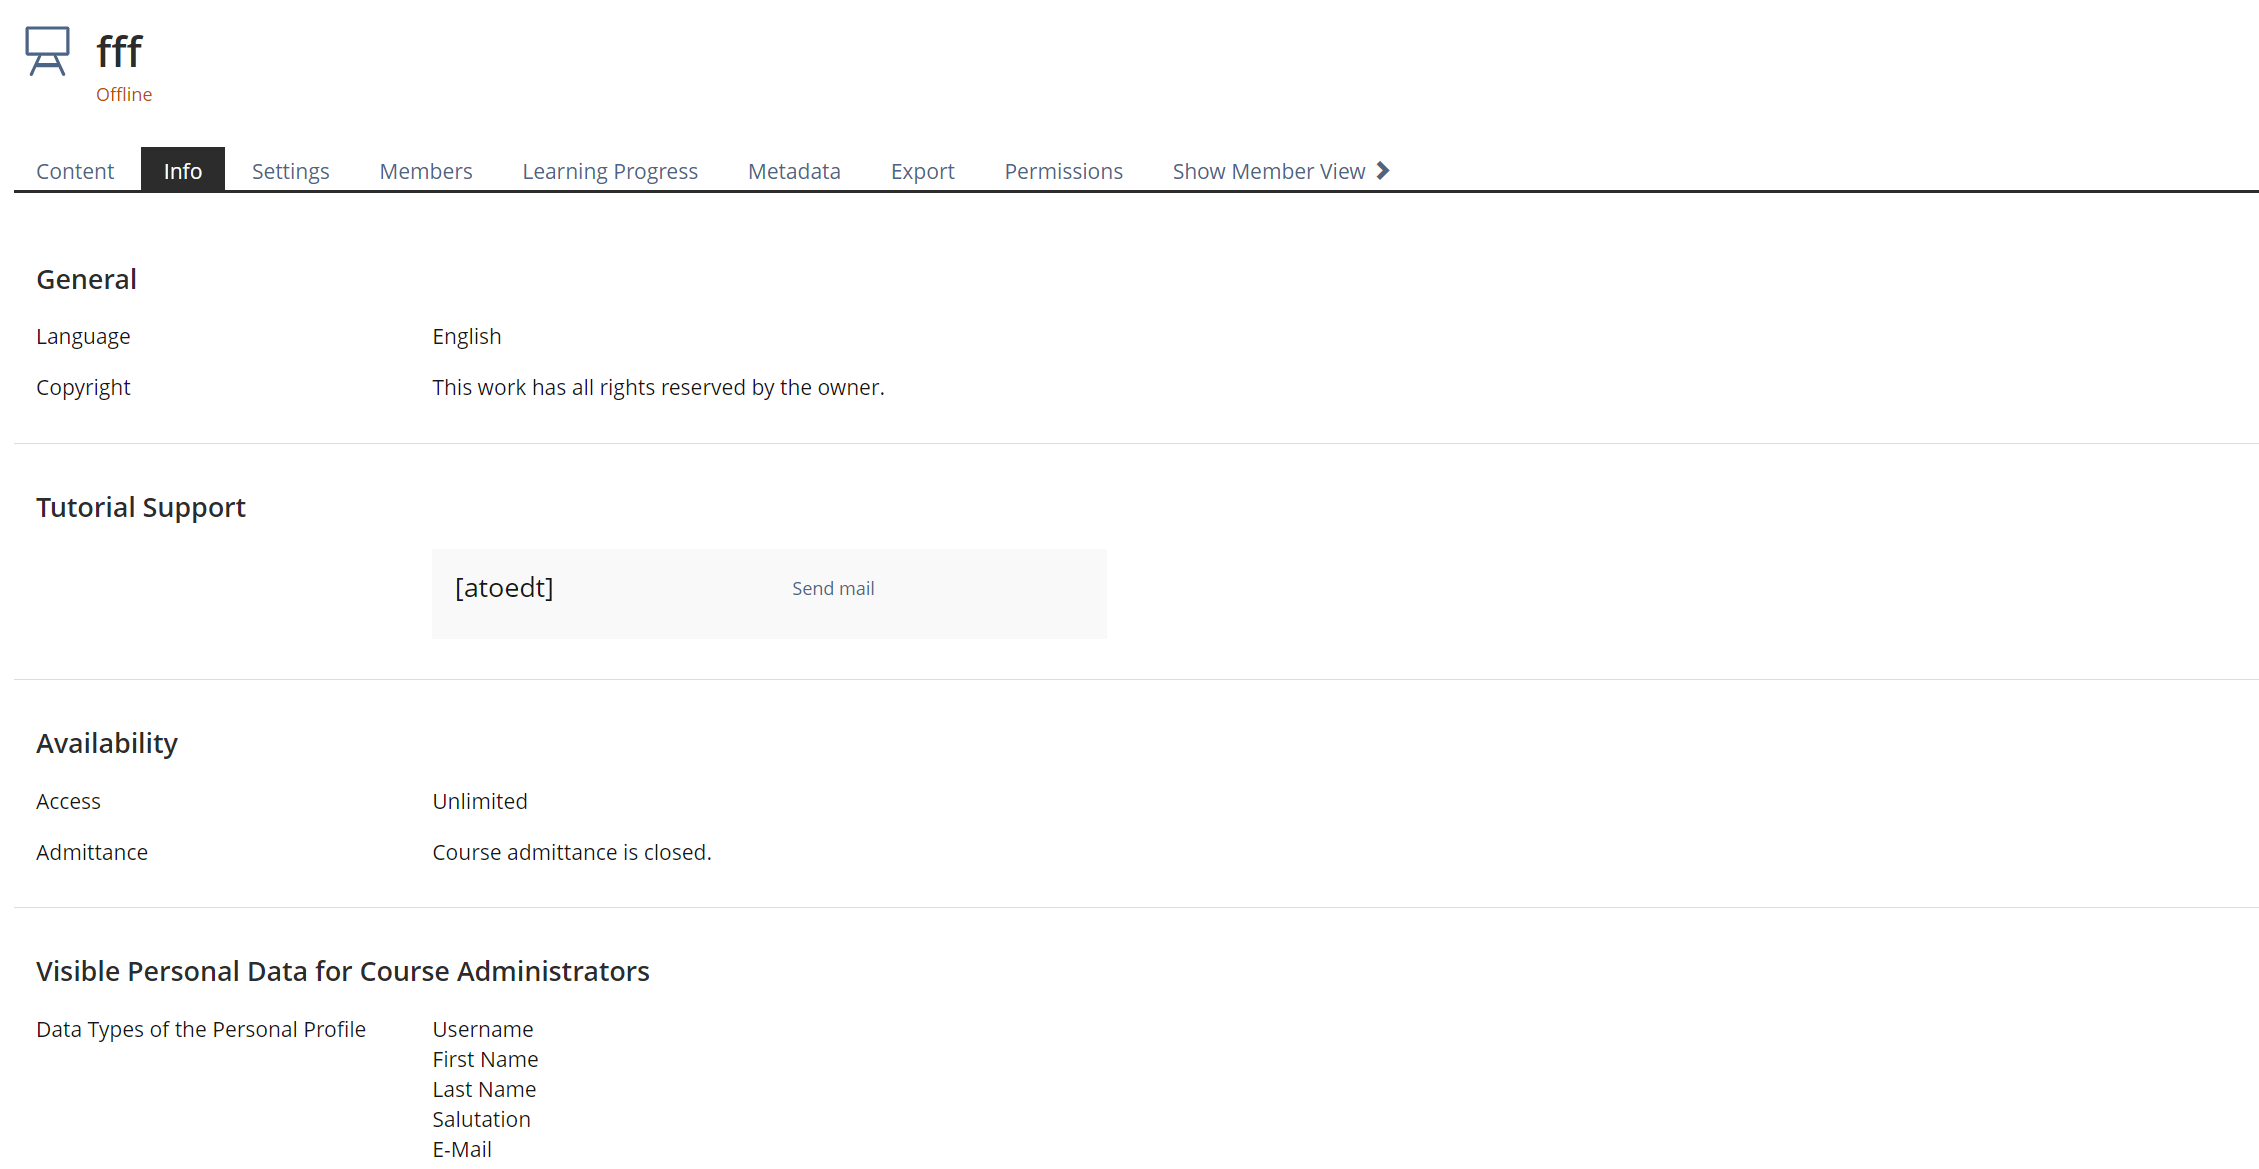Click the copyright rights reserved text
The width and height of the screenshot is (2259, 1169).
658,387
